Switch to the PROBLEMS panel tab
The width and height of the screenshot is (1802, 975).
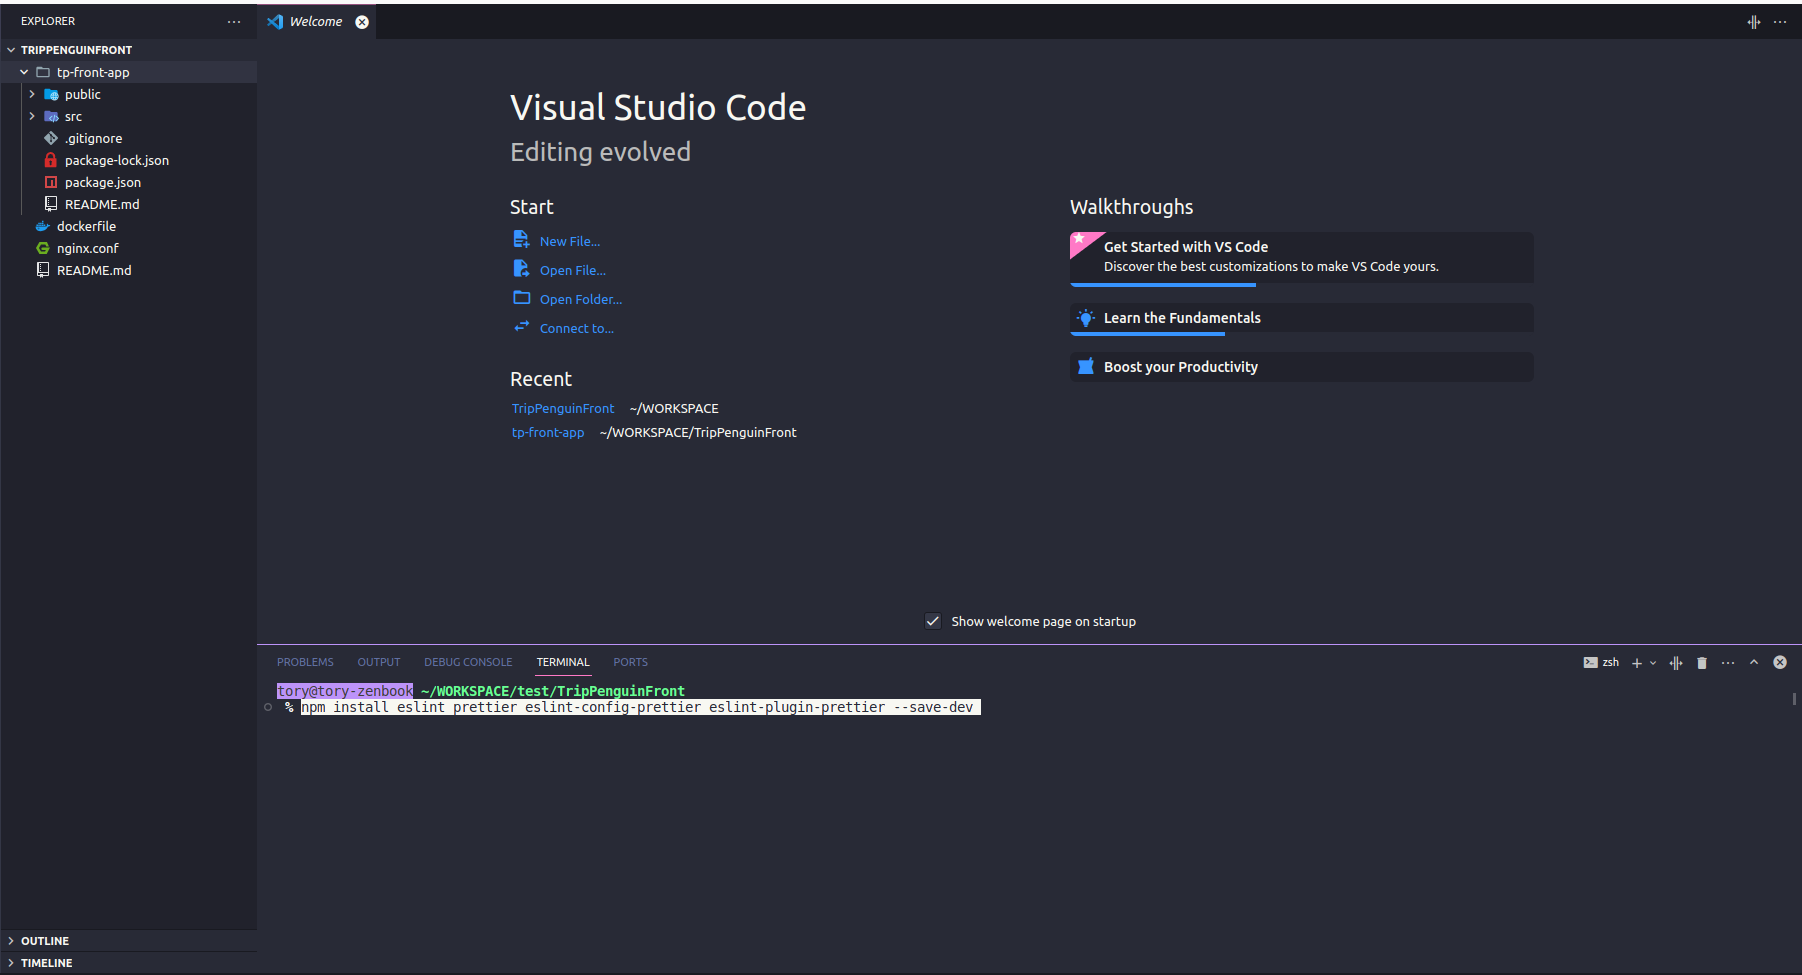[x=305, y=662]
